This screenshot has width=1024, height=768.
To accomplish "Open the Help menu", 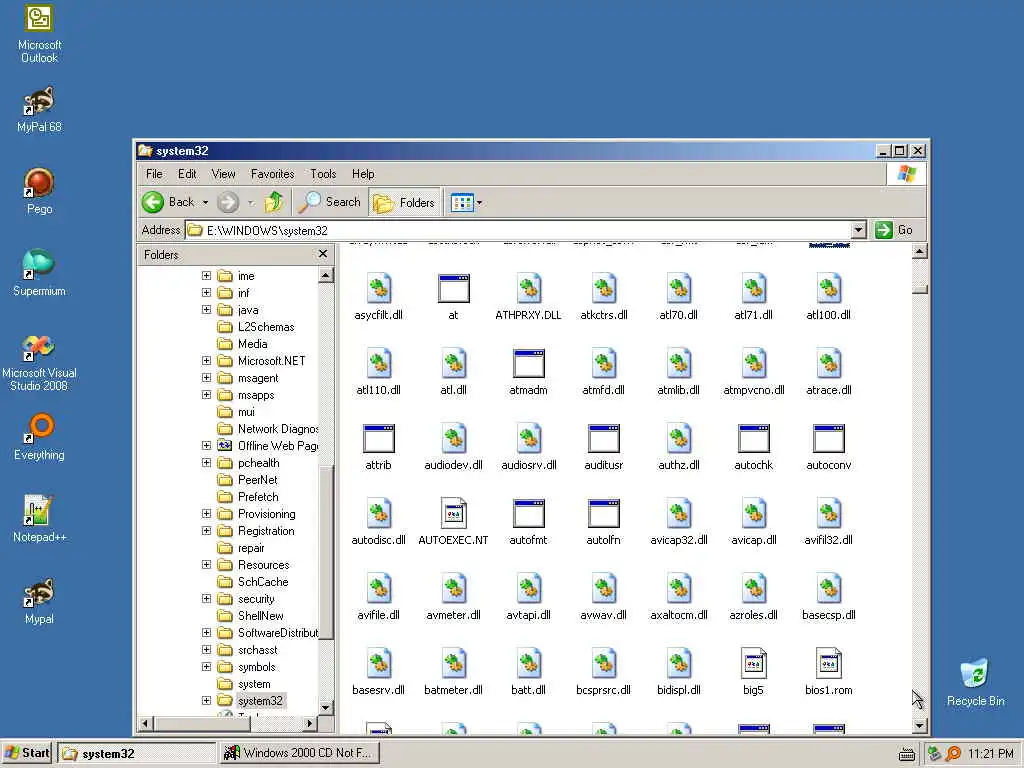I will click(x=363, y=174).
